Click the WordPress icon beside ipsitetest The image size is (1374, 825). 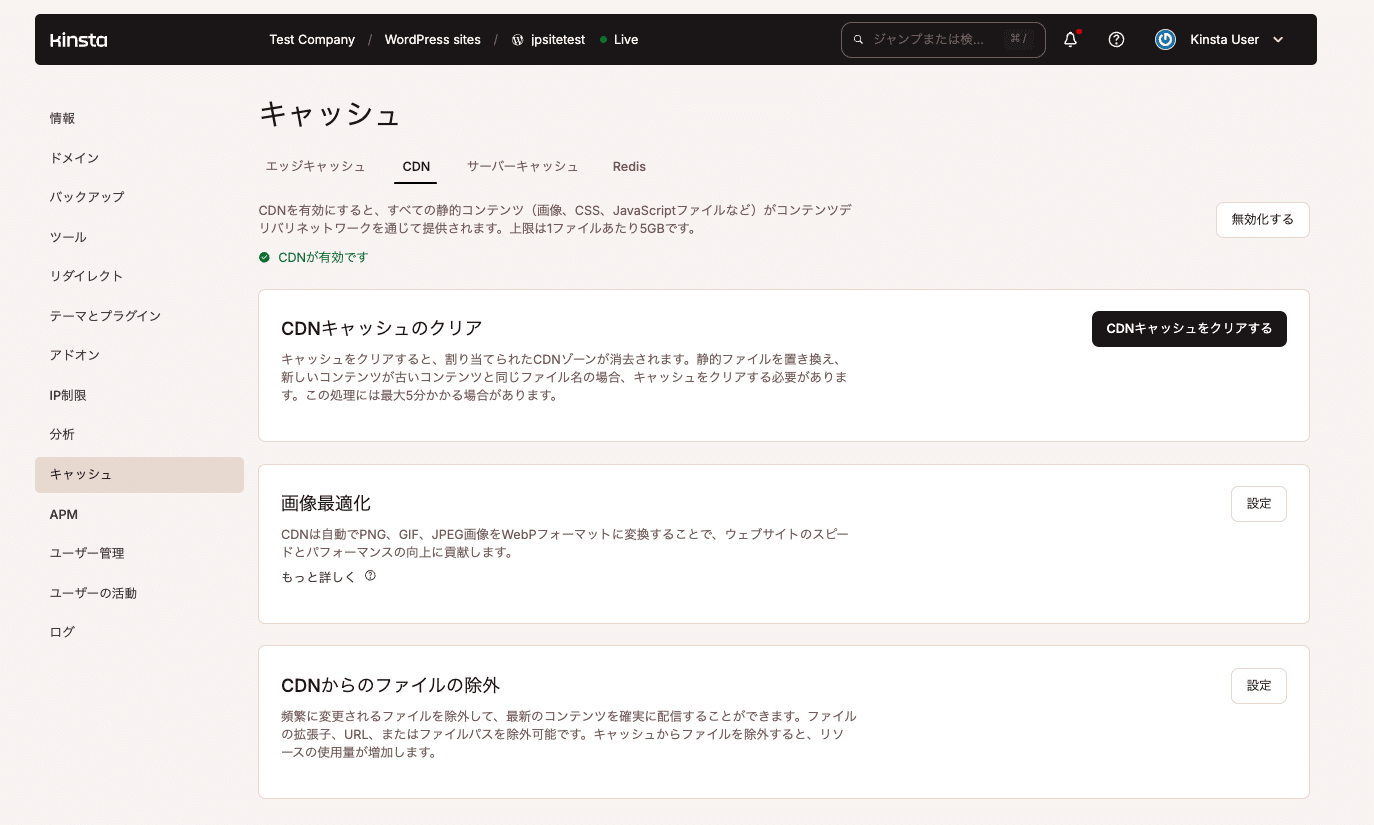518,40
